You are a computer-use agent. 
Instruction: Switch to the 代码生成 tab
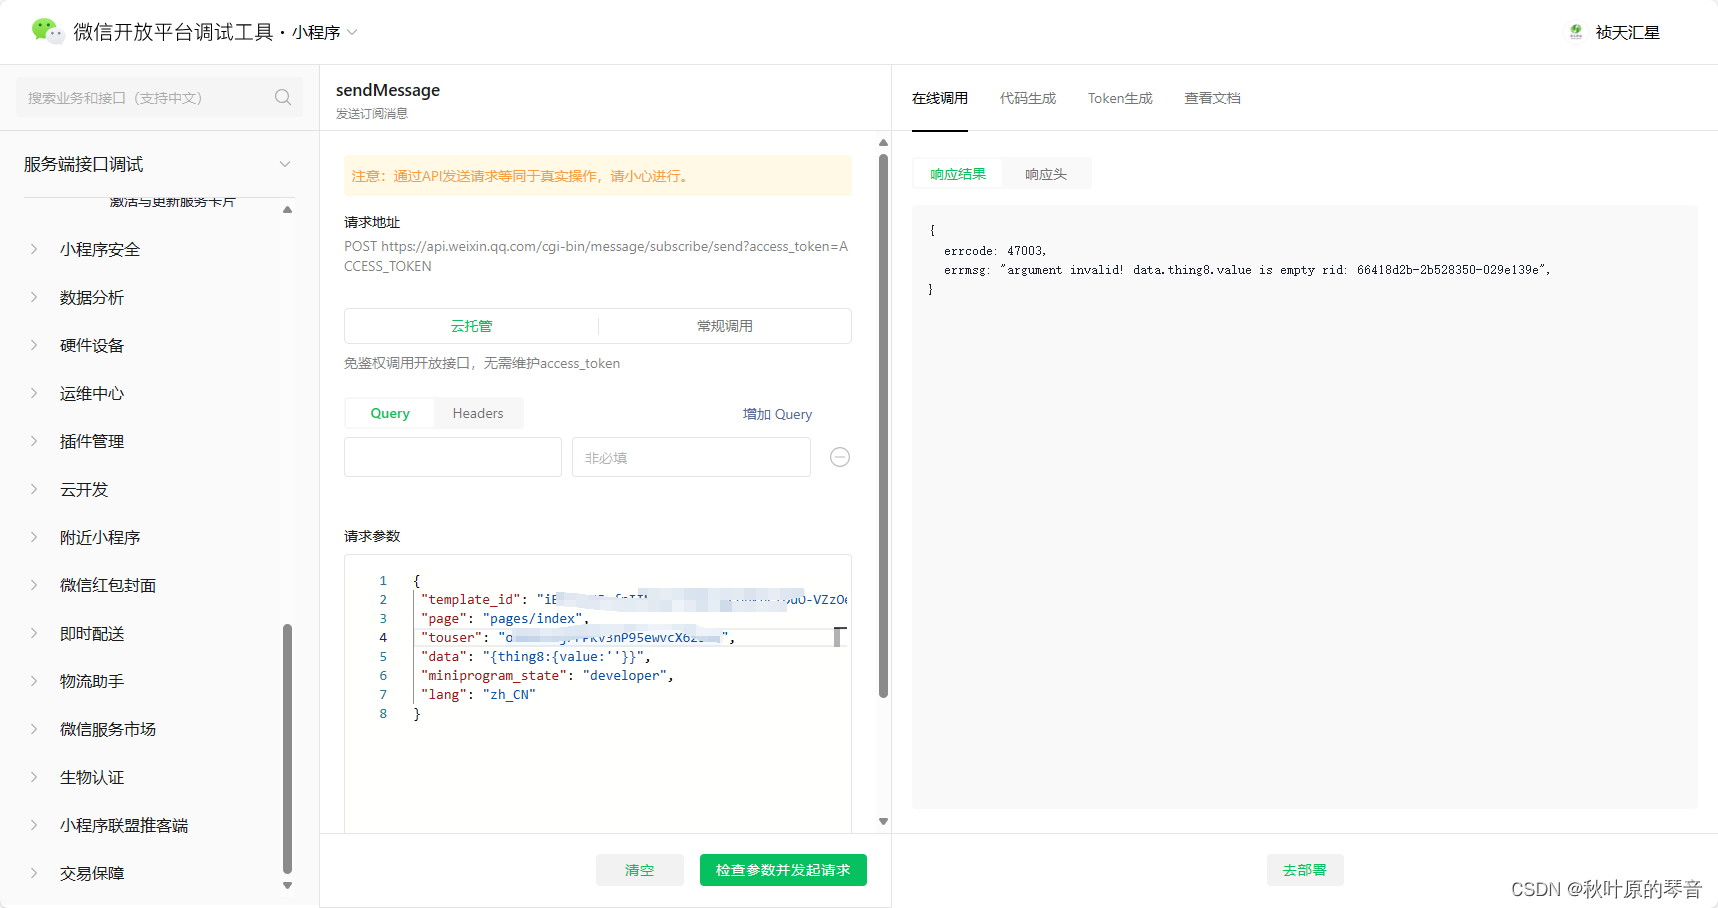tap(1028, 98)
